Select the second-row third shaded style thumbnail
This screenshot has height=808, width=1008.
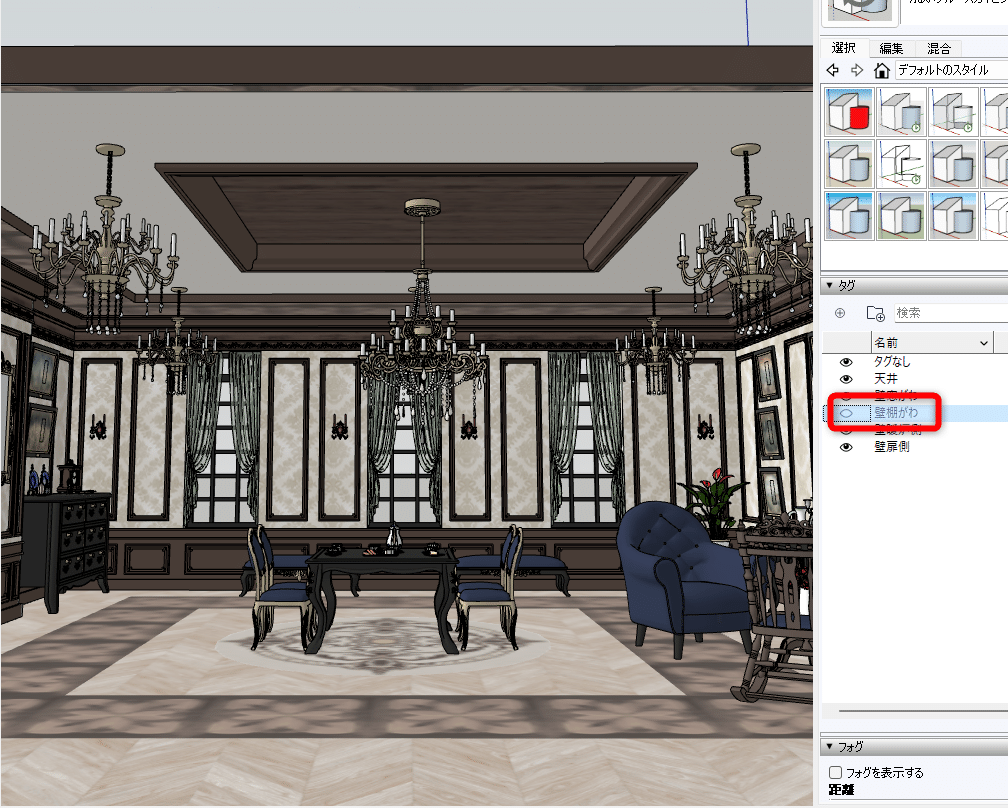click(x=953, y=164)
